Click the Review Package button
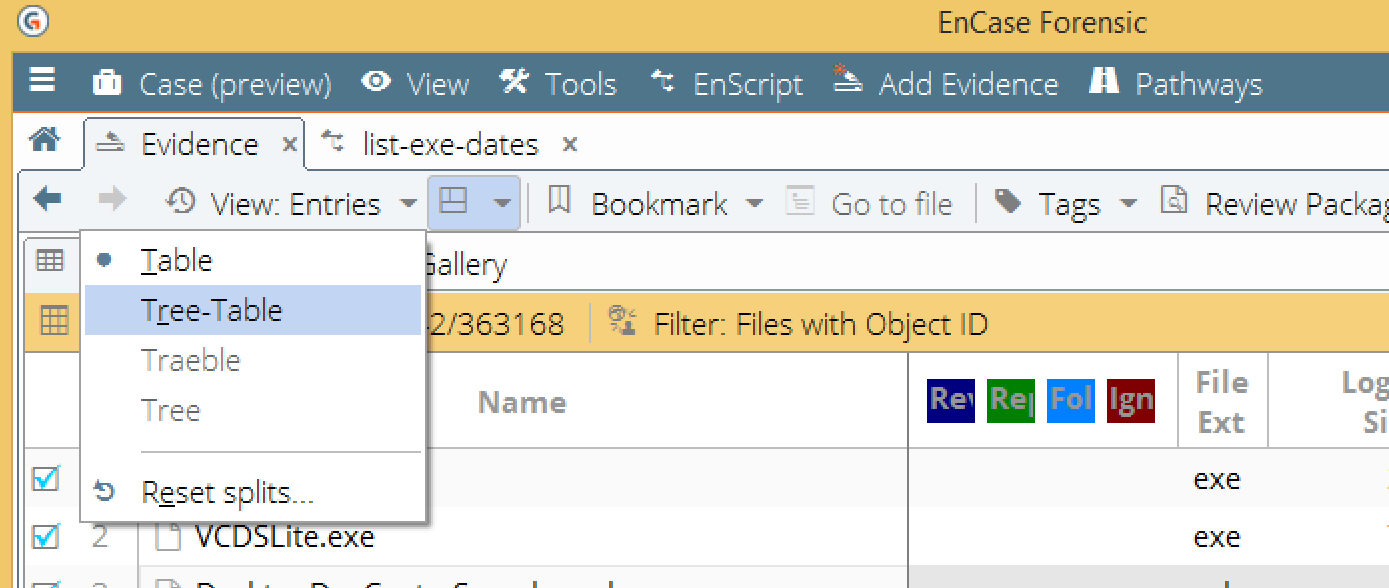The height and width of the screenshot is (588, 1389). [x=1275, y=204]
